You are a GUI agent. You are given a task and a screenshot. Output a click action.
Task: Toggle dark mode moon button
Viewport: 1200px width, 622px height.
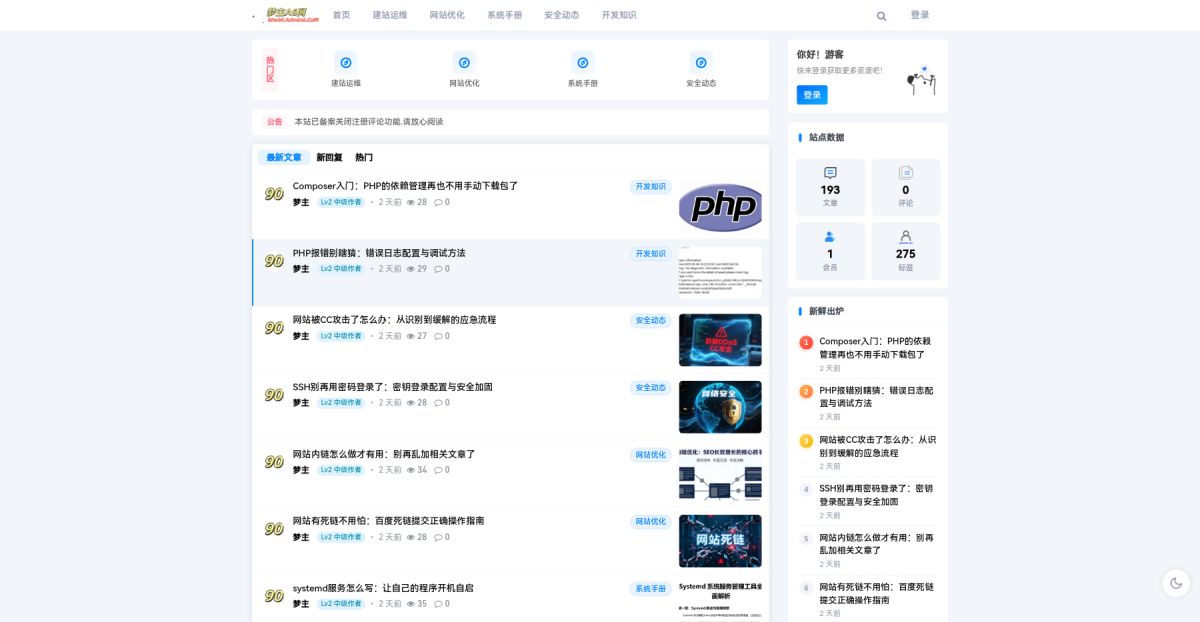tap(1176, 583)
